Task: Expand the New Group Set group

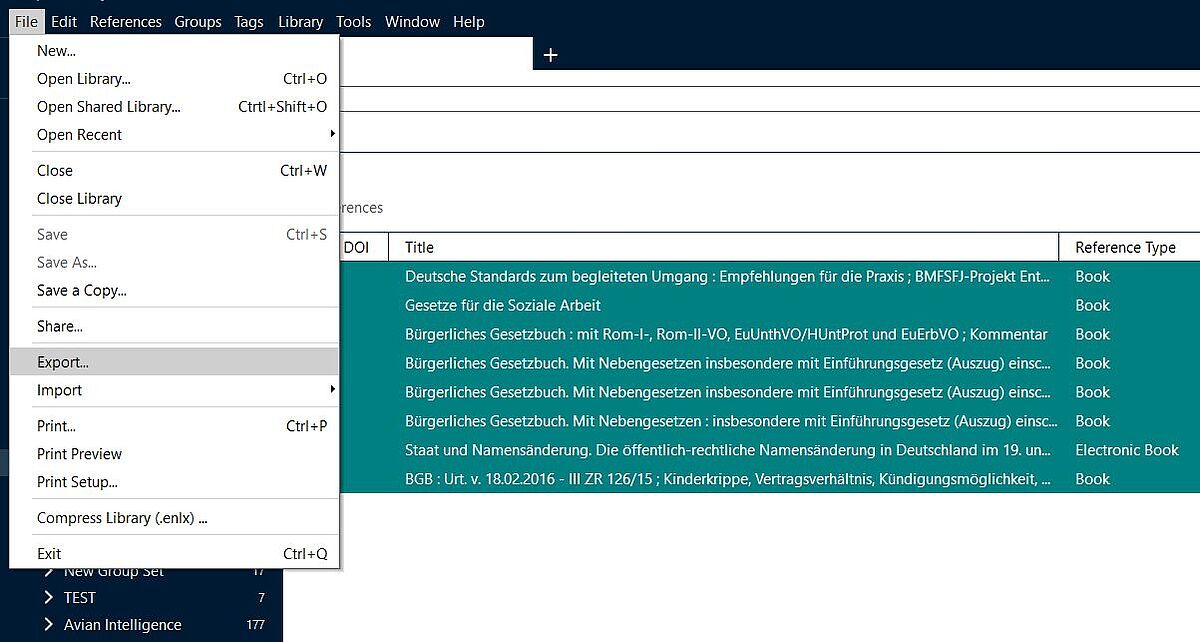Action: (49, 571)
